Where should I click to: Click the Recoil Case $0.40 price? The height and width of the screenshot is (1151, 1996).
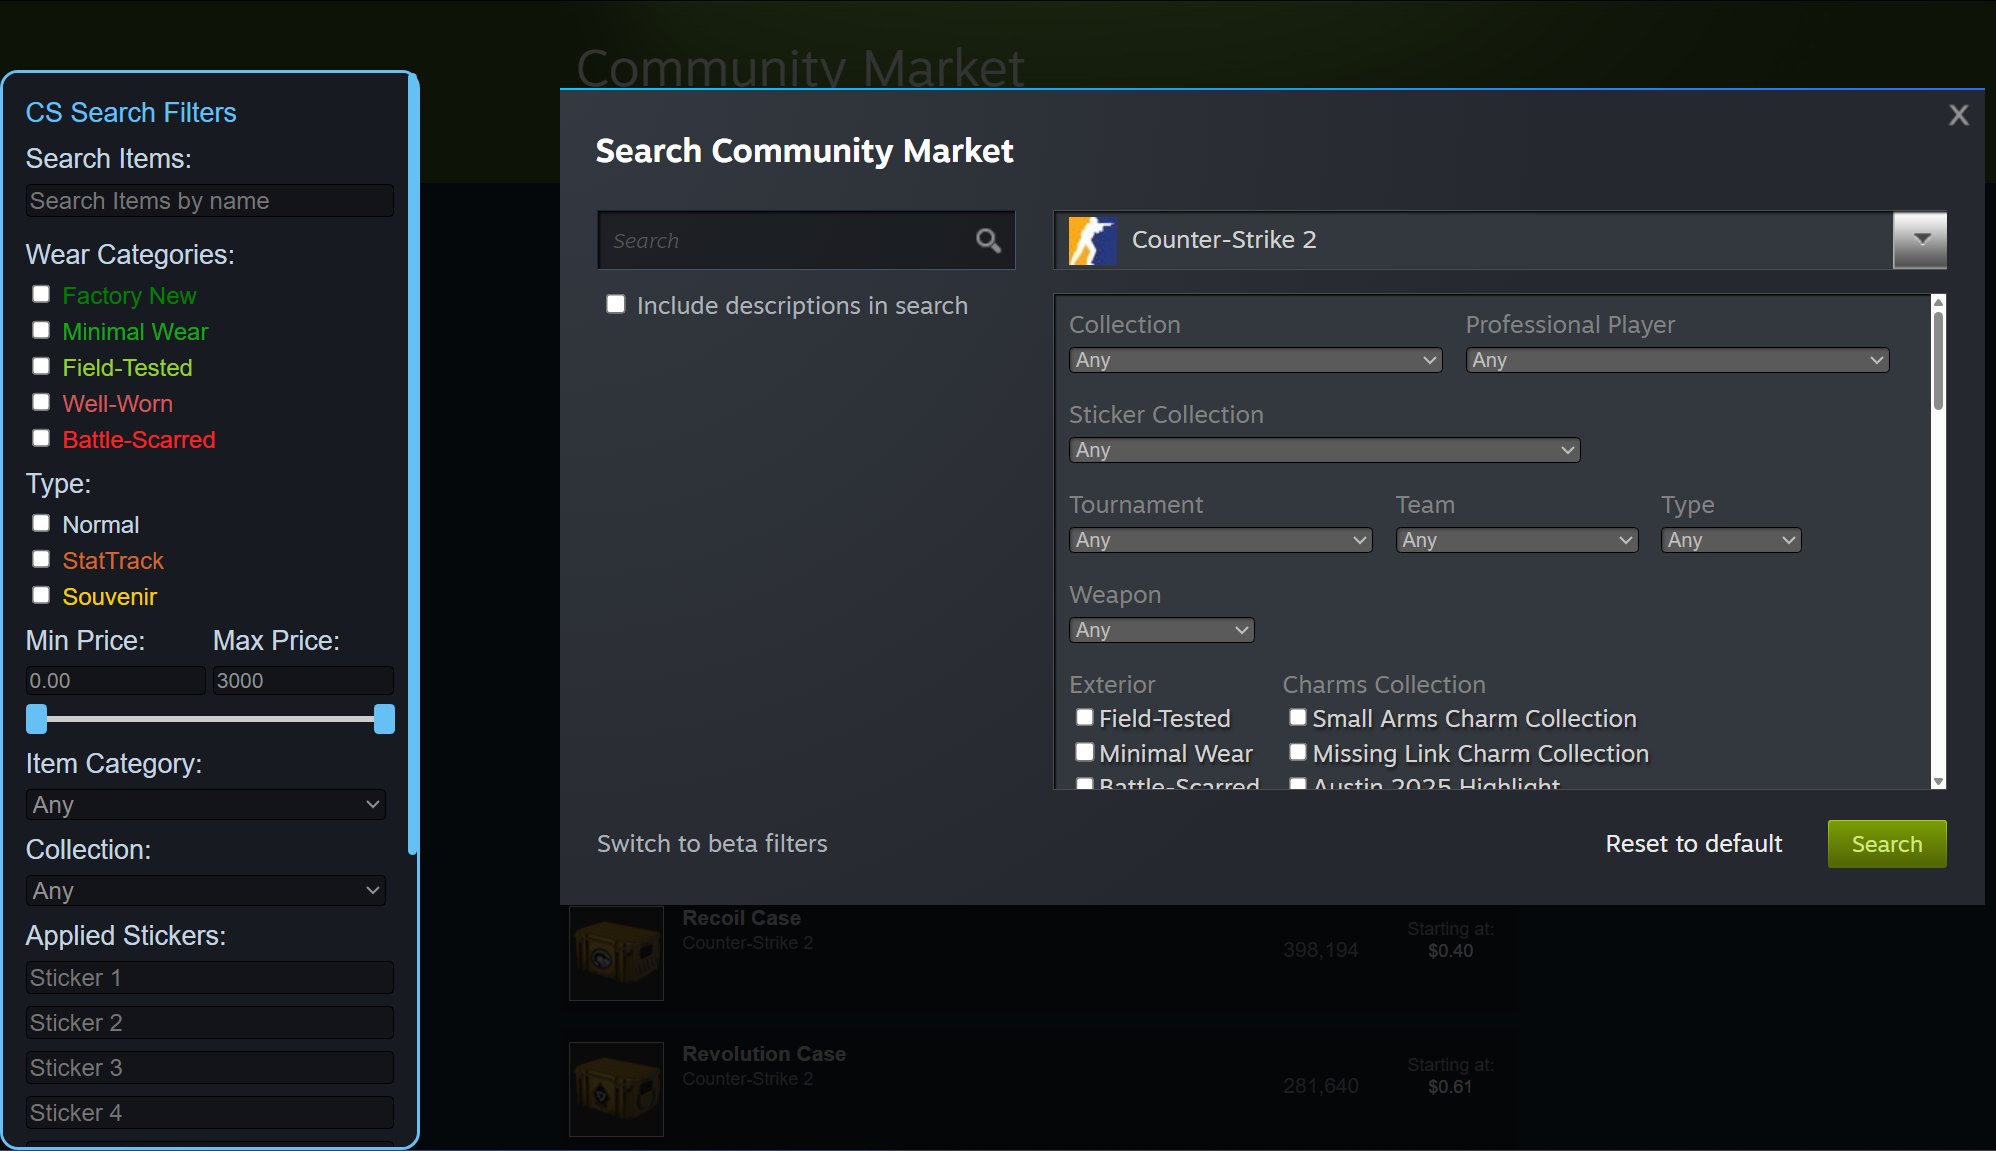1450,950
